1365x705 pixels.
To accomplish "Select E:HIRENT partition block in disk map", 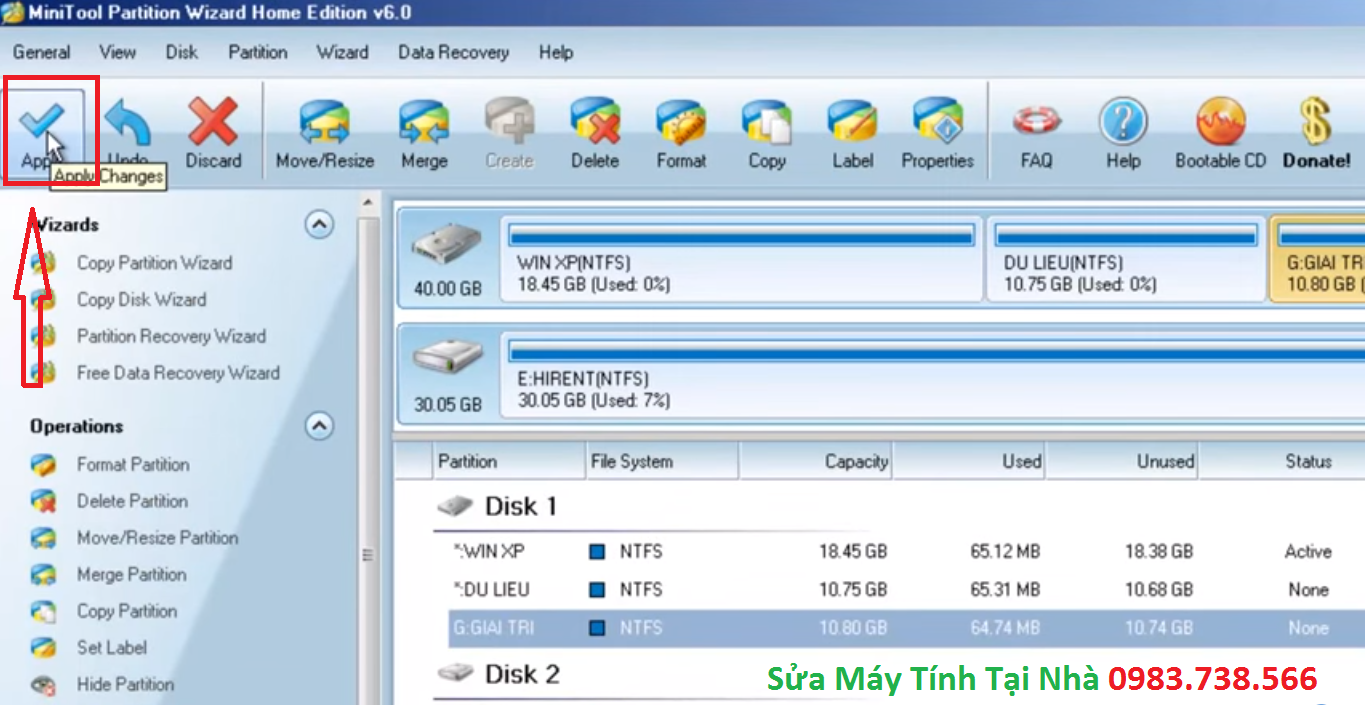I will [934, 376].
